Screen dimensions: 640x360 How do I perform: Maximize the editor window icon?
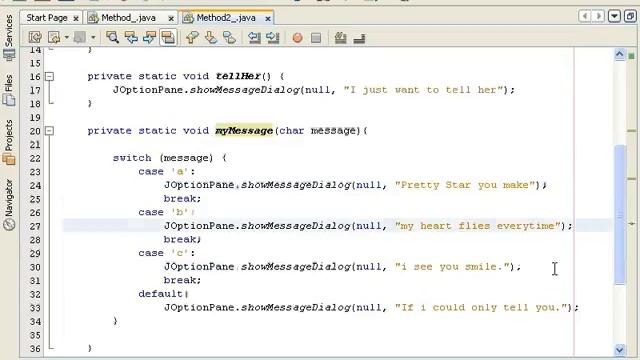click(x=631, y=16)
